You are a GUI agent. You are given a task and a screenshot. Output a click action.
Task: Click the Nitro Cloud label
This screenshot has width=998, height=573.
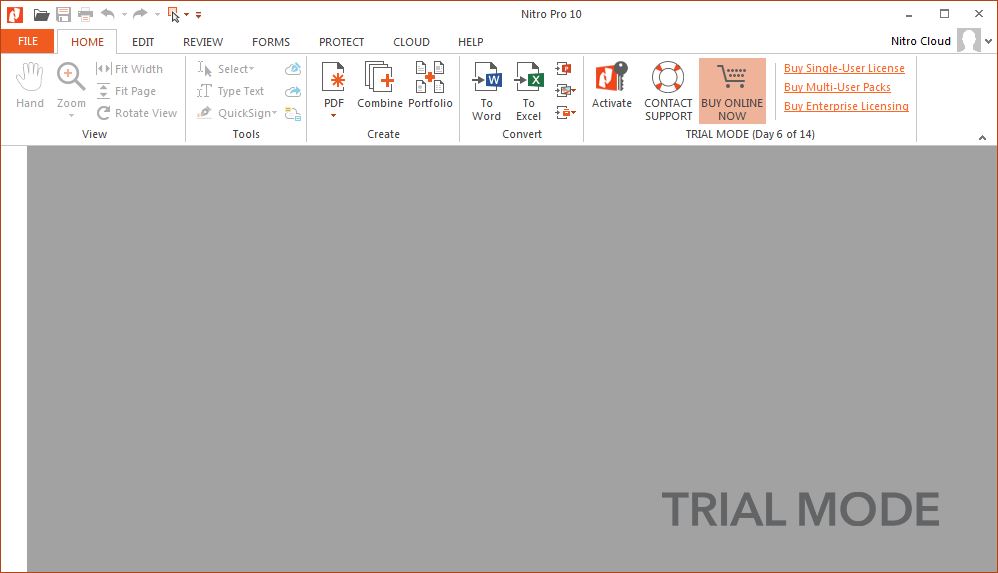coord(920,41)
